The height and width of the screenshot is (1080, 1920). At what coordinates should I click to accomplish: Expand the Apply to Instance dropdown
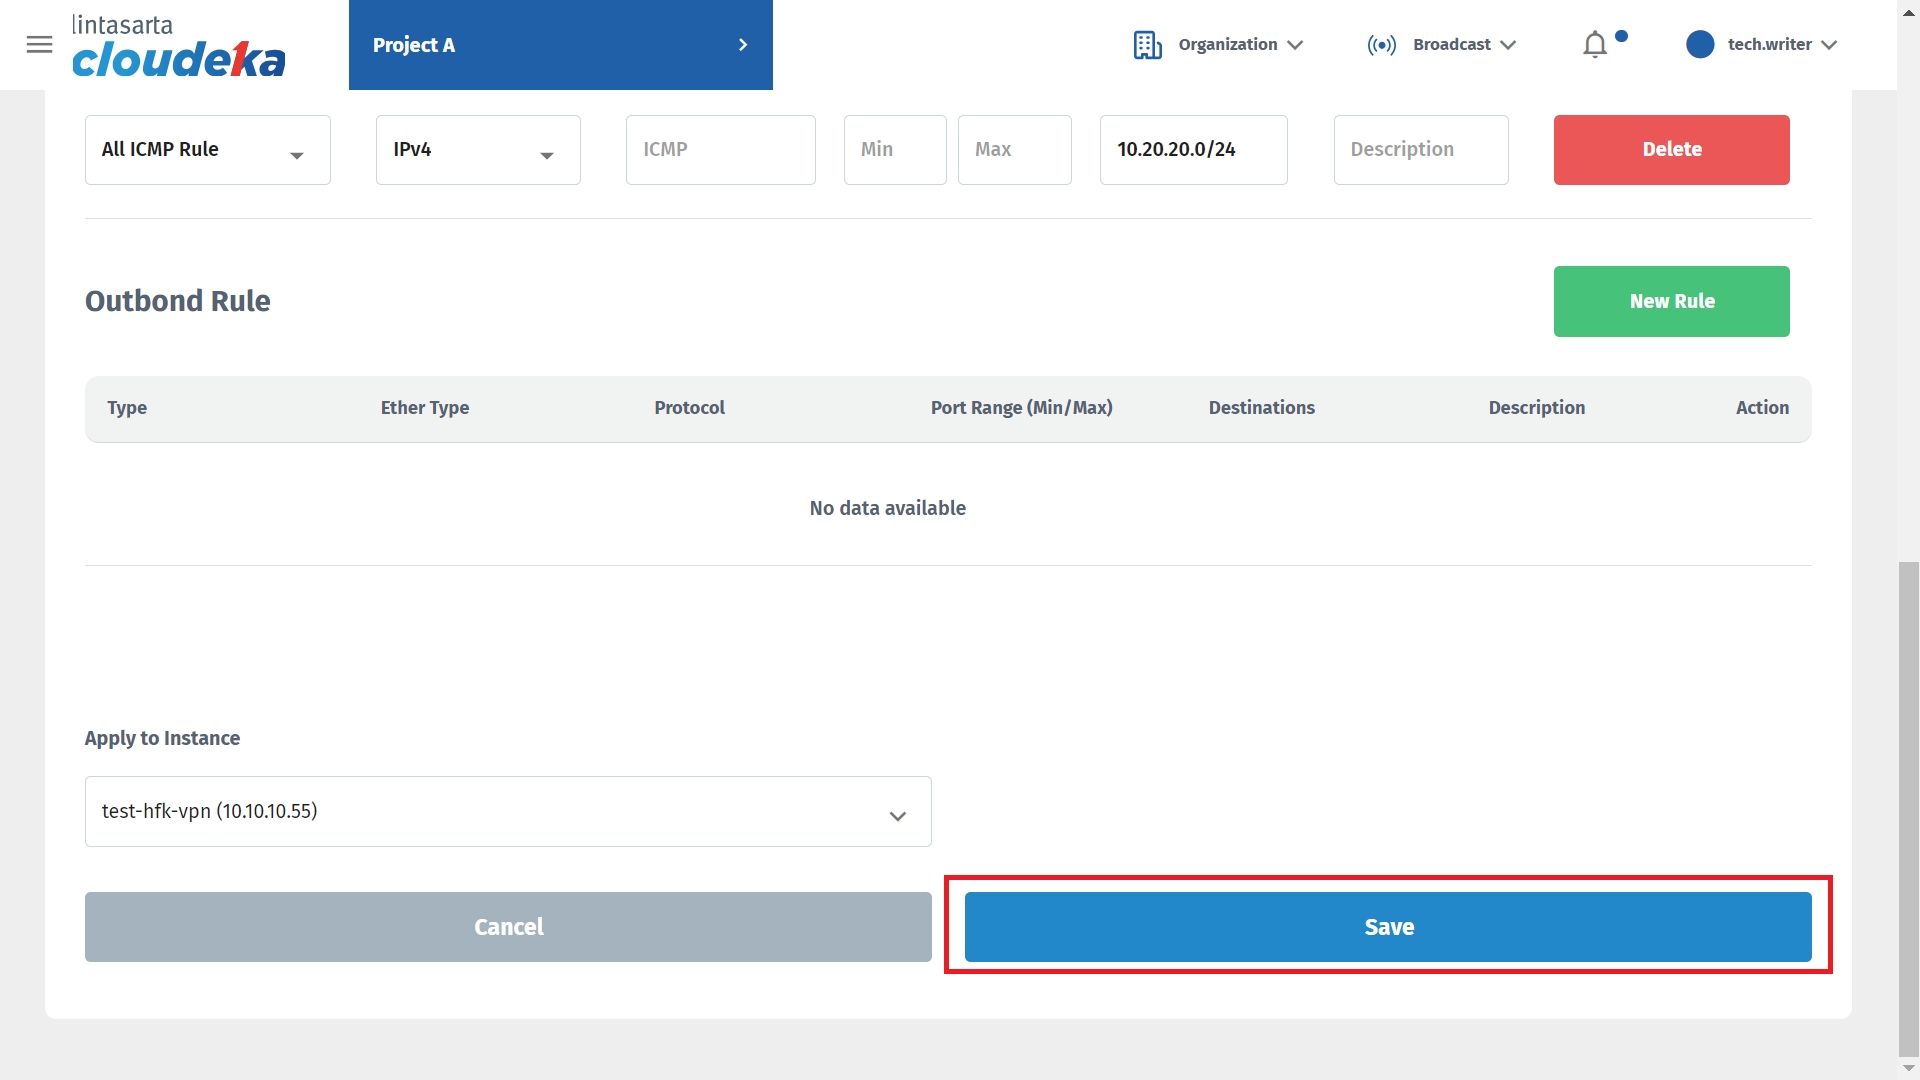507,812
